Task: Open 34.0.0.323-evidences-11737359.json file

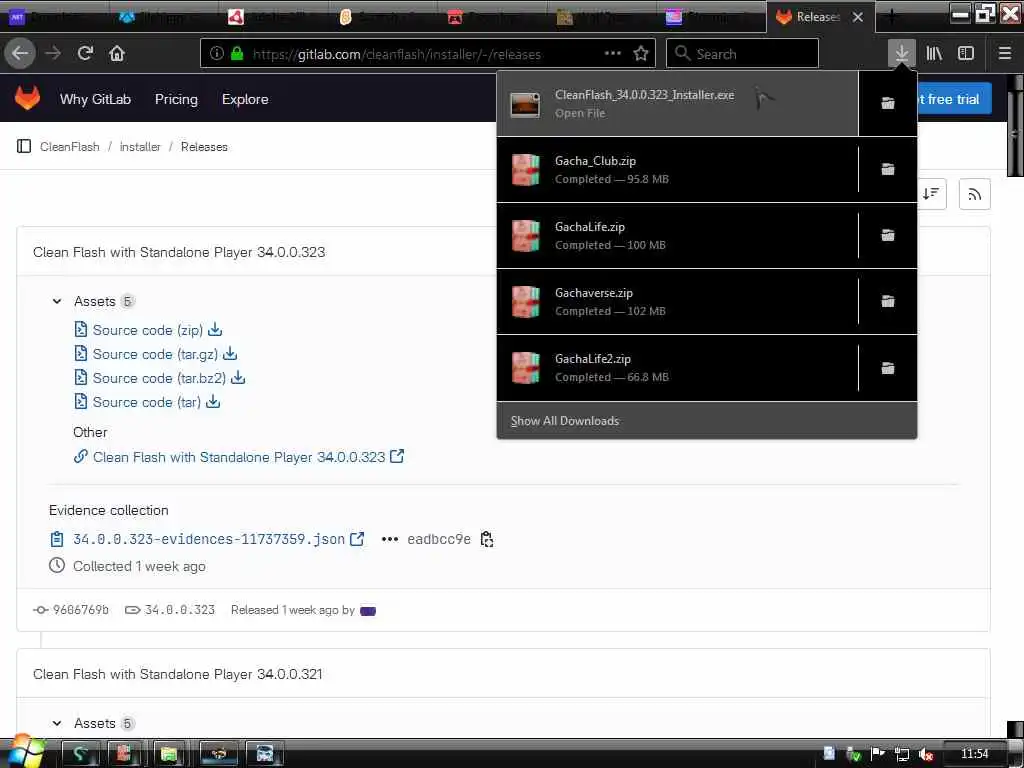Action: pos(208,539)
